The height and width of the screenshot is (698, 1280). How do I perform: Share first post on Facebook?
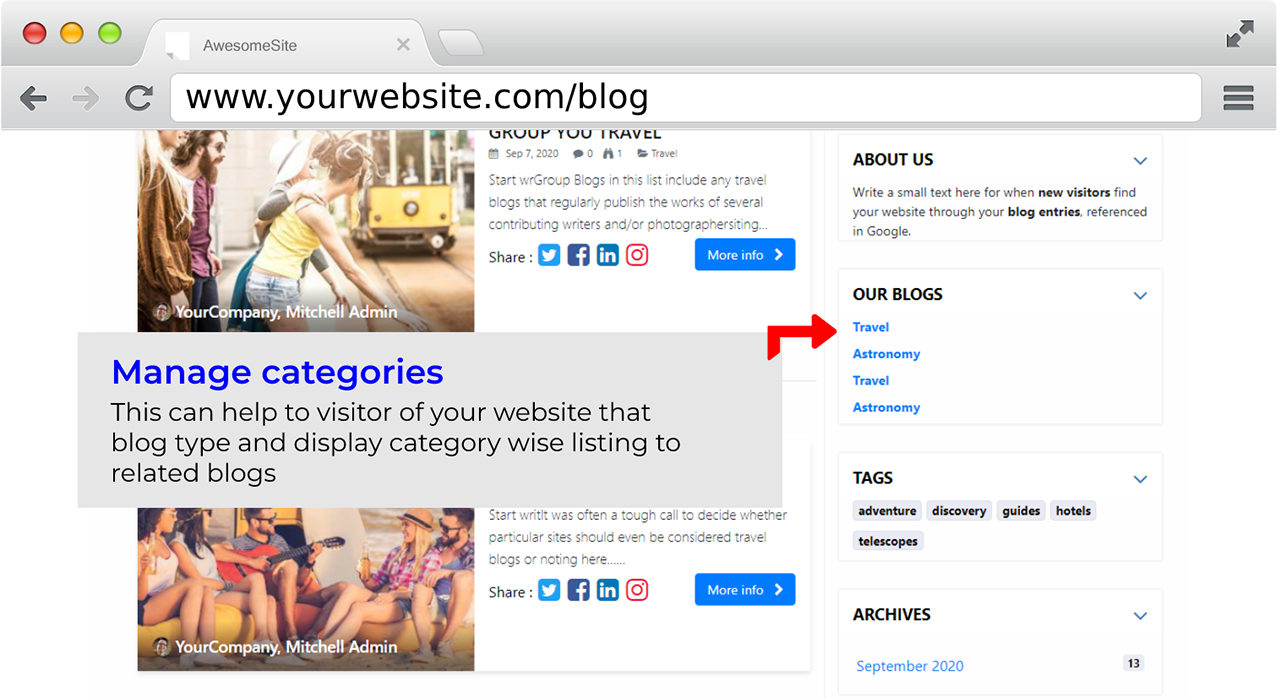(x=578, y=255)
